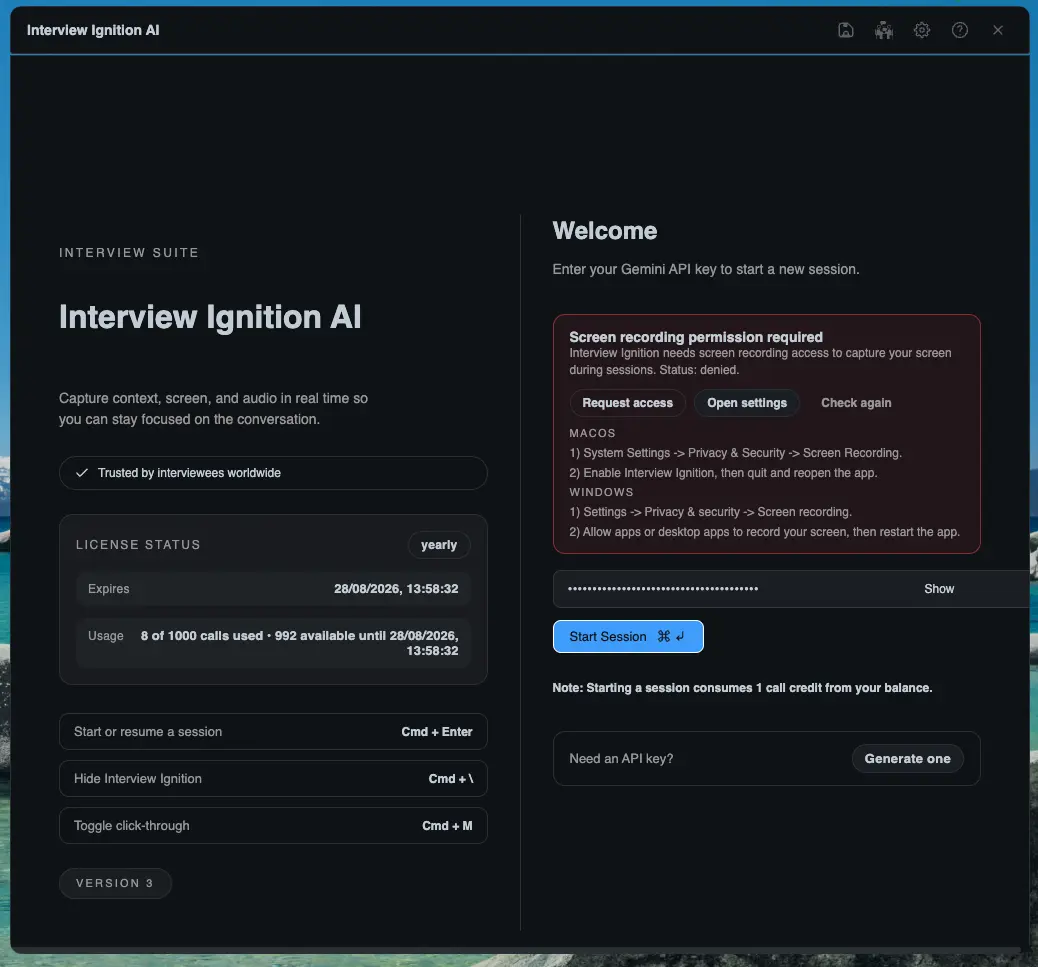This screenshot has height=967, width=1038.
Task: Click the Cmd+\ shortcut badge
Action: [x=447, y=778]
